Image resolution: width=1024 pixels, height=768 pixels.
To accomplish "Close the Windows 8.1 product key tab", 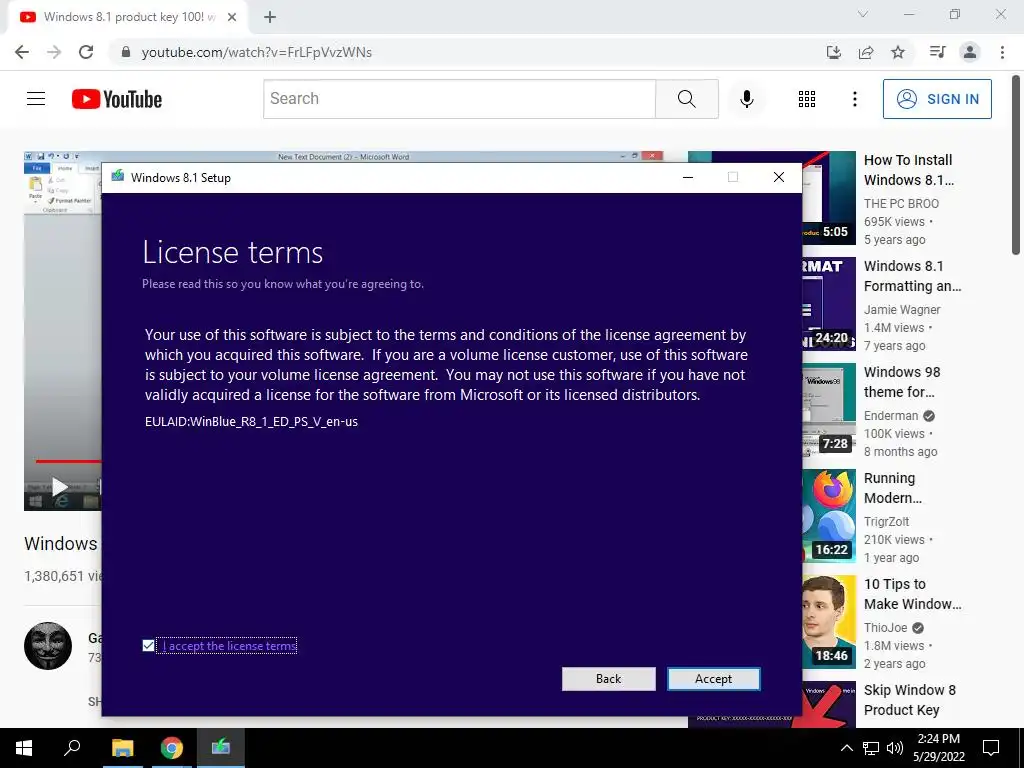I will [x=232, y=17].
